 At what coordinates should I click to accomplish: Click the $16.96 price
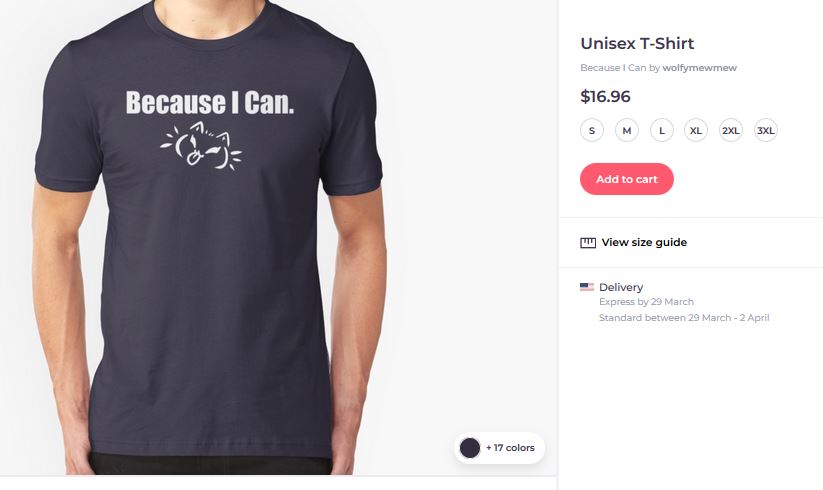tap(605, 97)
